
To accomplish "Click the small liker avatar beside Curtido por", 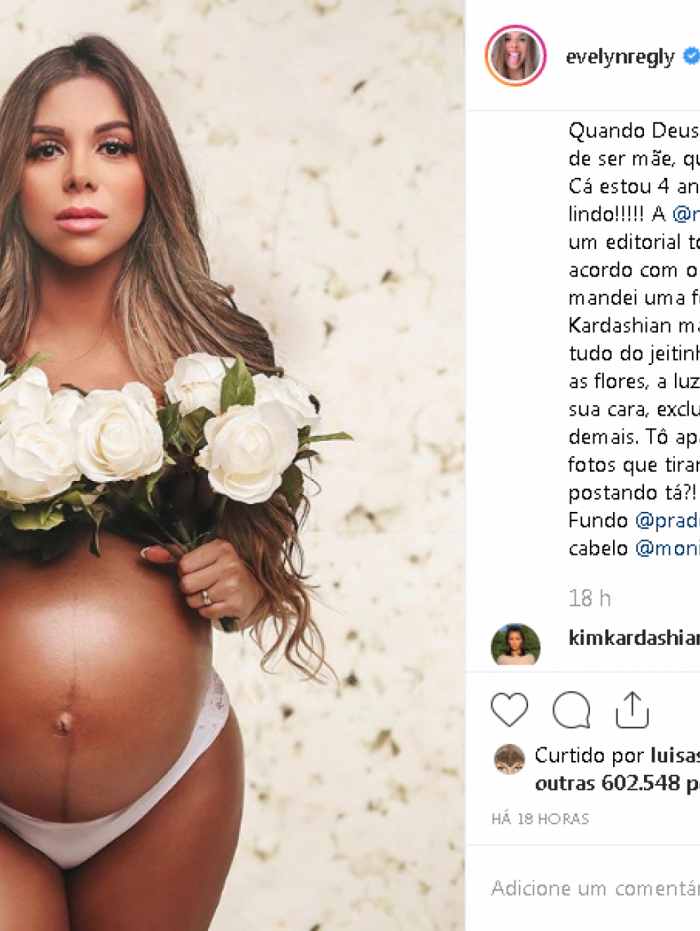I will (509, 759).
